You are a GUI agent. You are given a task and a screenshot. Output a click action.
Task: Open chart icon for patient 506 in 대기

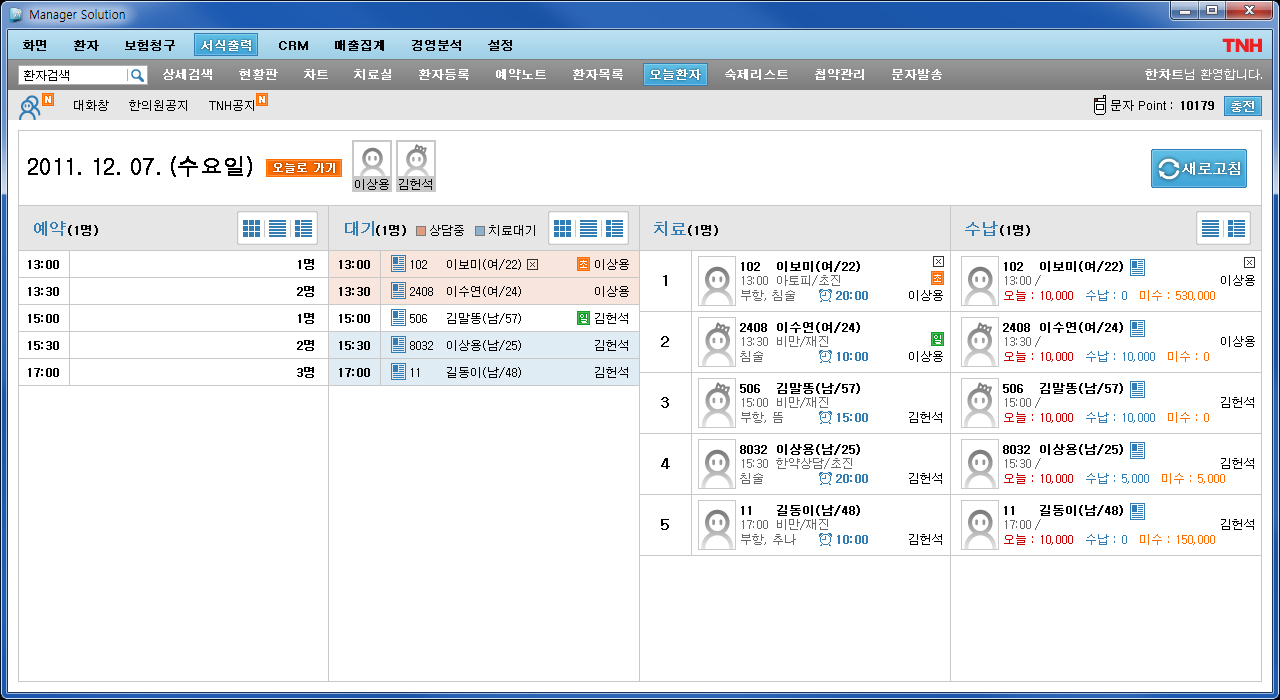tap(398, 318)
